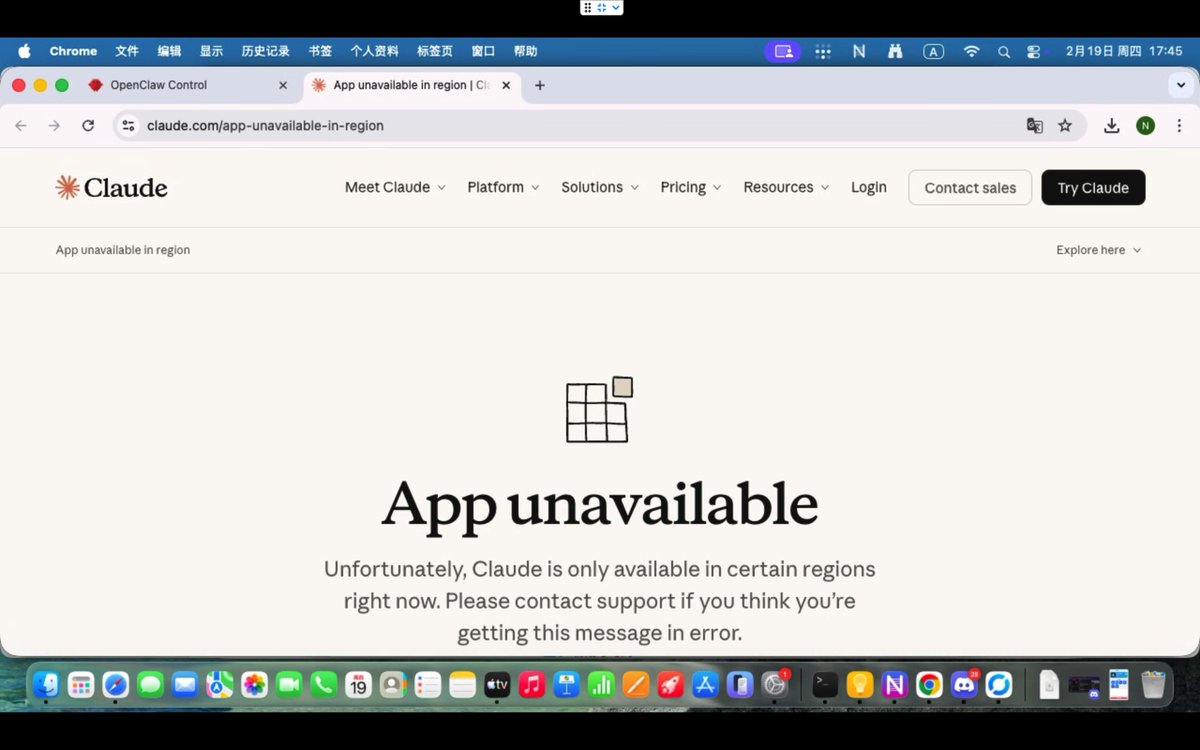
Task: Click the purple screen sharing menu bar icon
Action: click(783, 51)
